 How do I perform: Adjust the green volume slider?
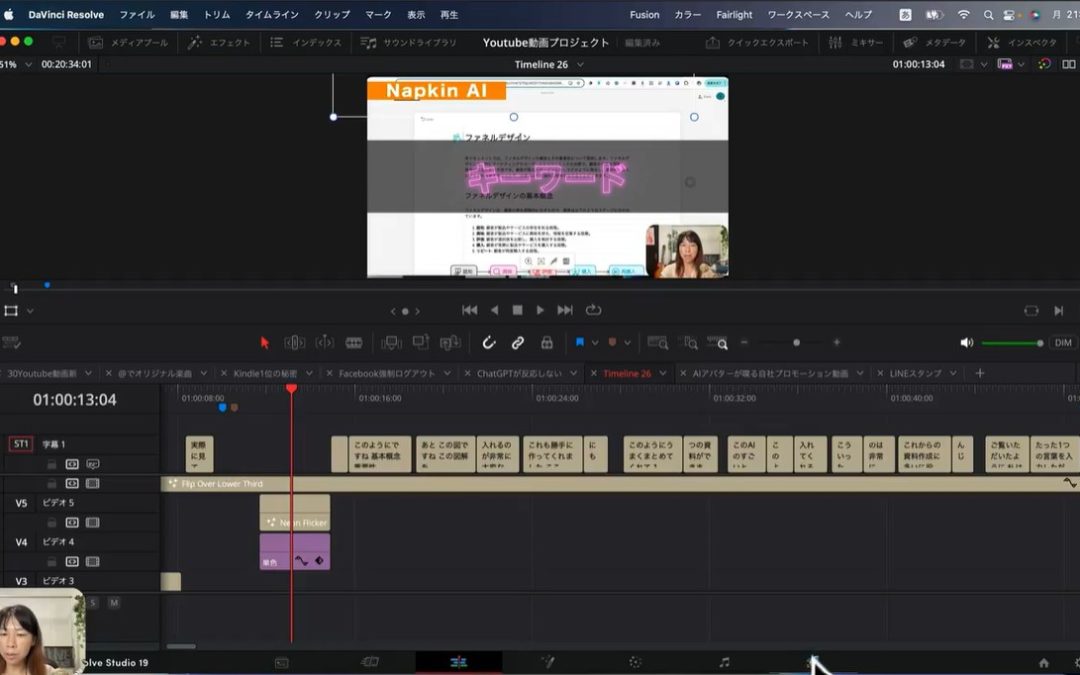click(1010, 343)
